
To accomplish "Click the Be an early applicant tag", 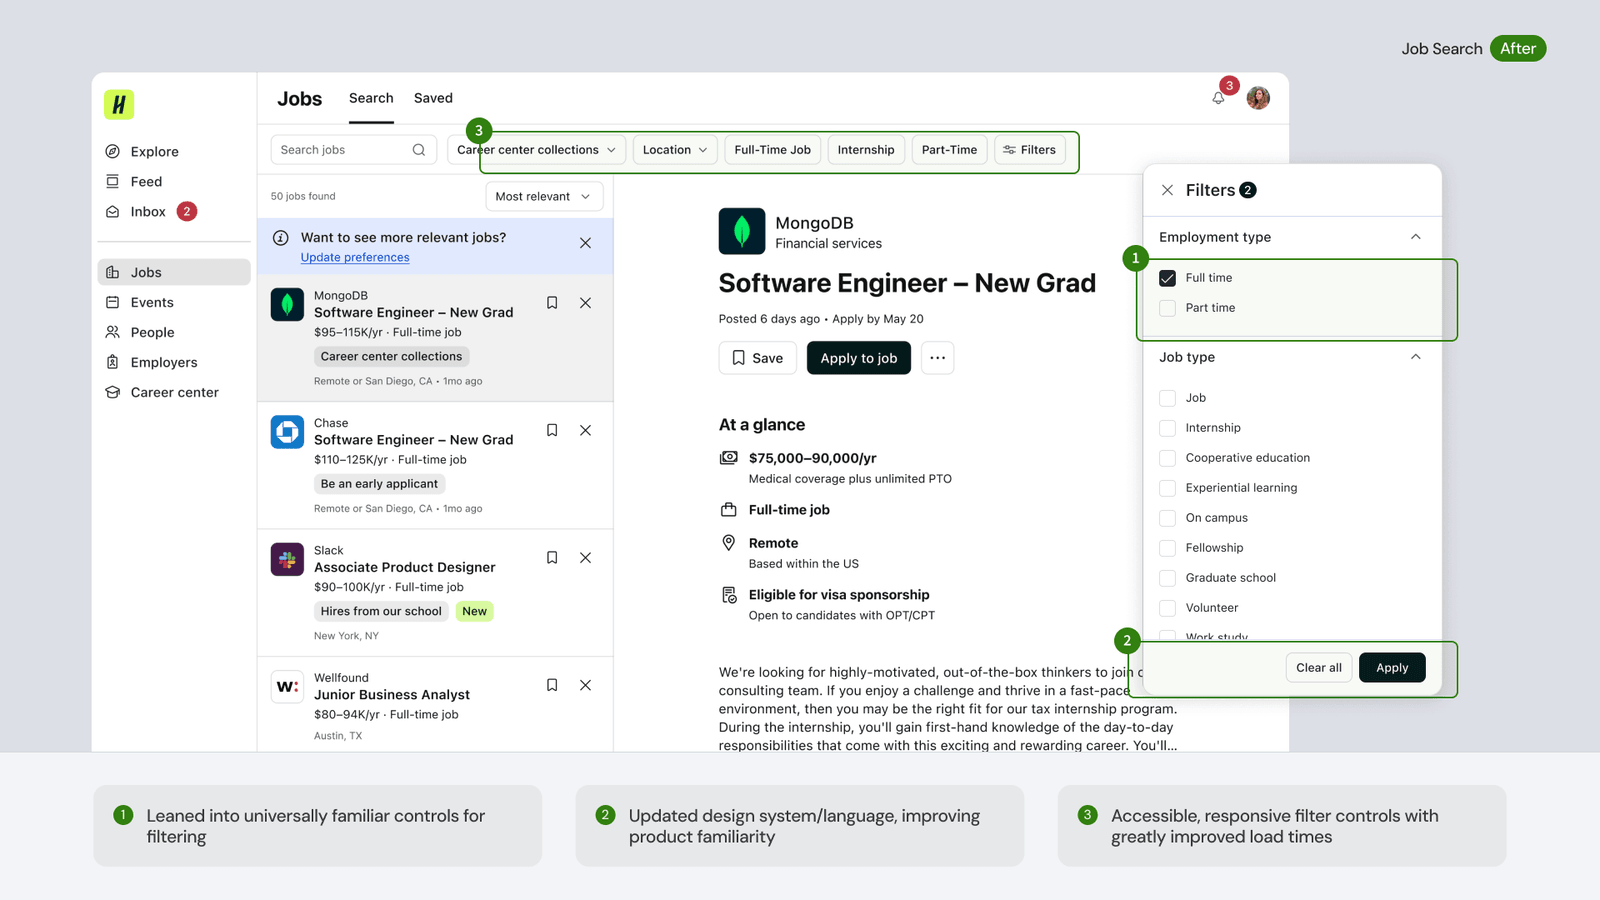I will click(x=379, y=484).
